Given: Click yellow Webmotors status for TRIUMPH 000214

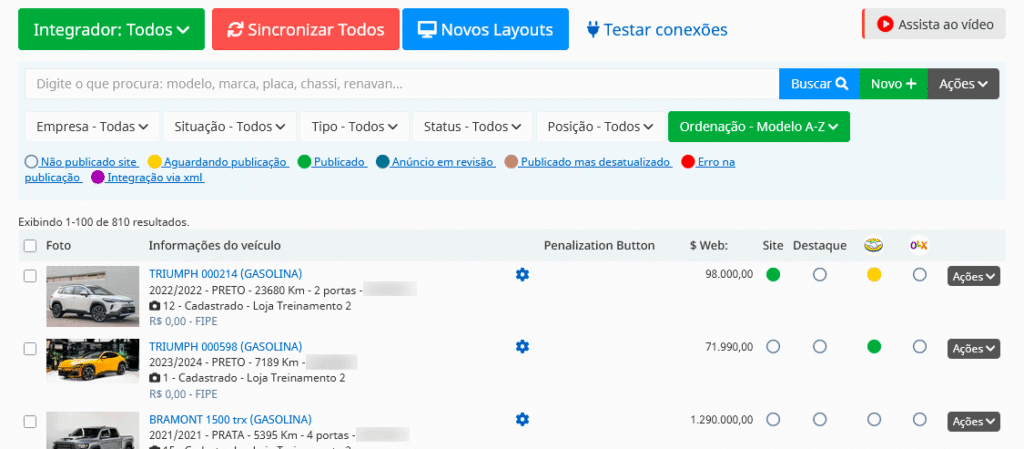Looking at the screenshot, I should 874,275.
